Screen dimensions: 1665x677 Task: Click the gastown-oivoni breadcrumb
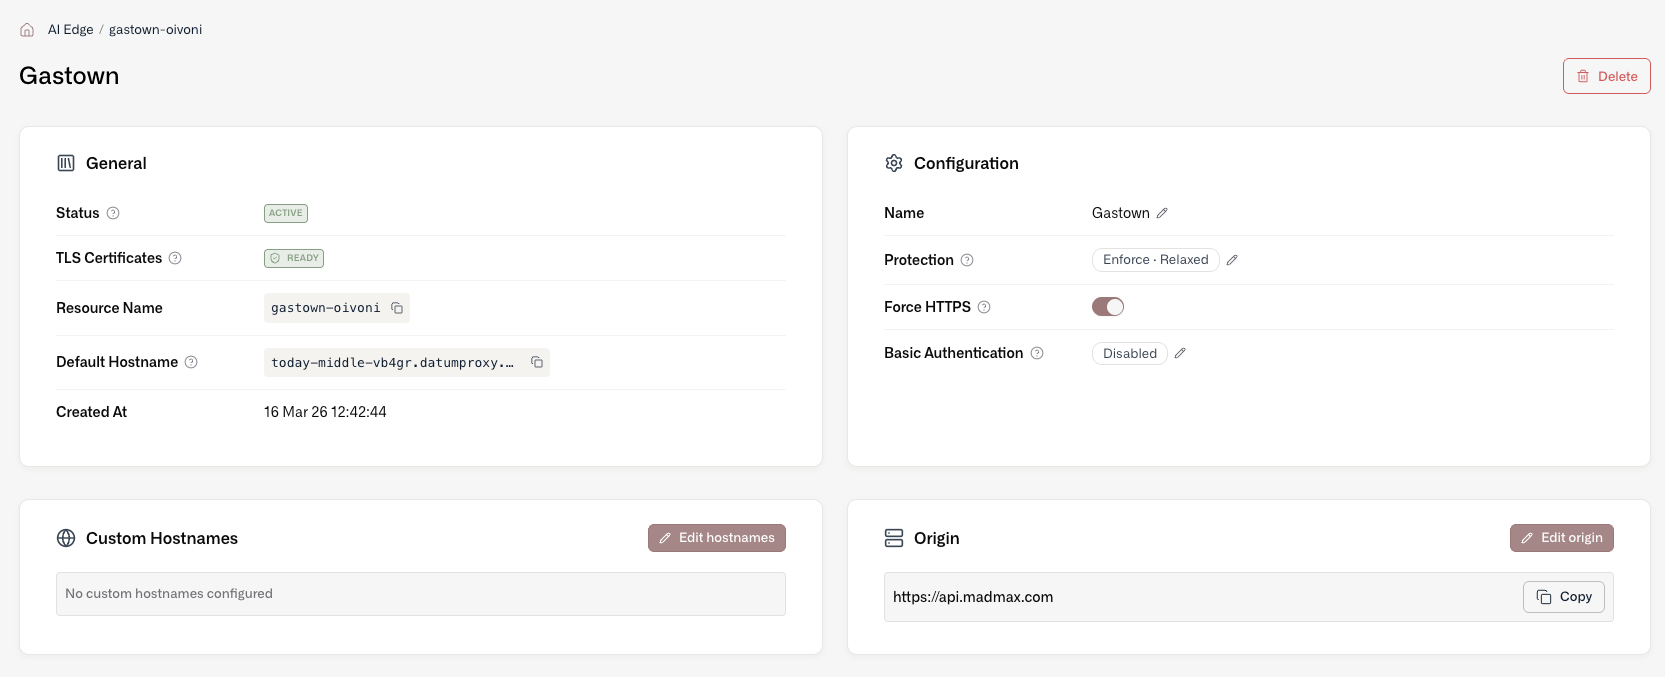click(x=155, y=30)
